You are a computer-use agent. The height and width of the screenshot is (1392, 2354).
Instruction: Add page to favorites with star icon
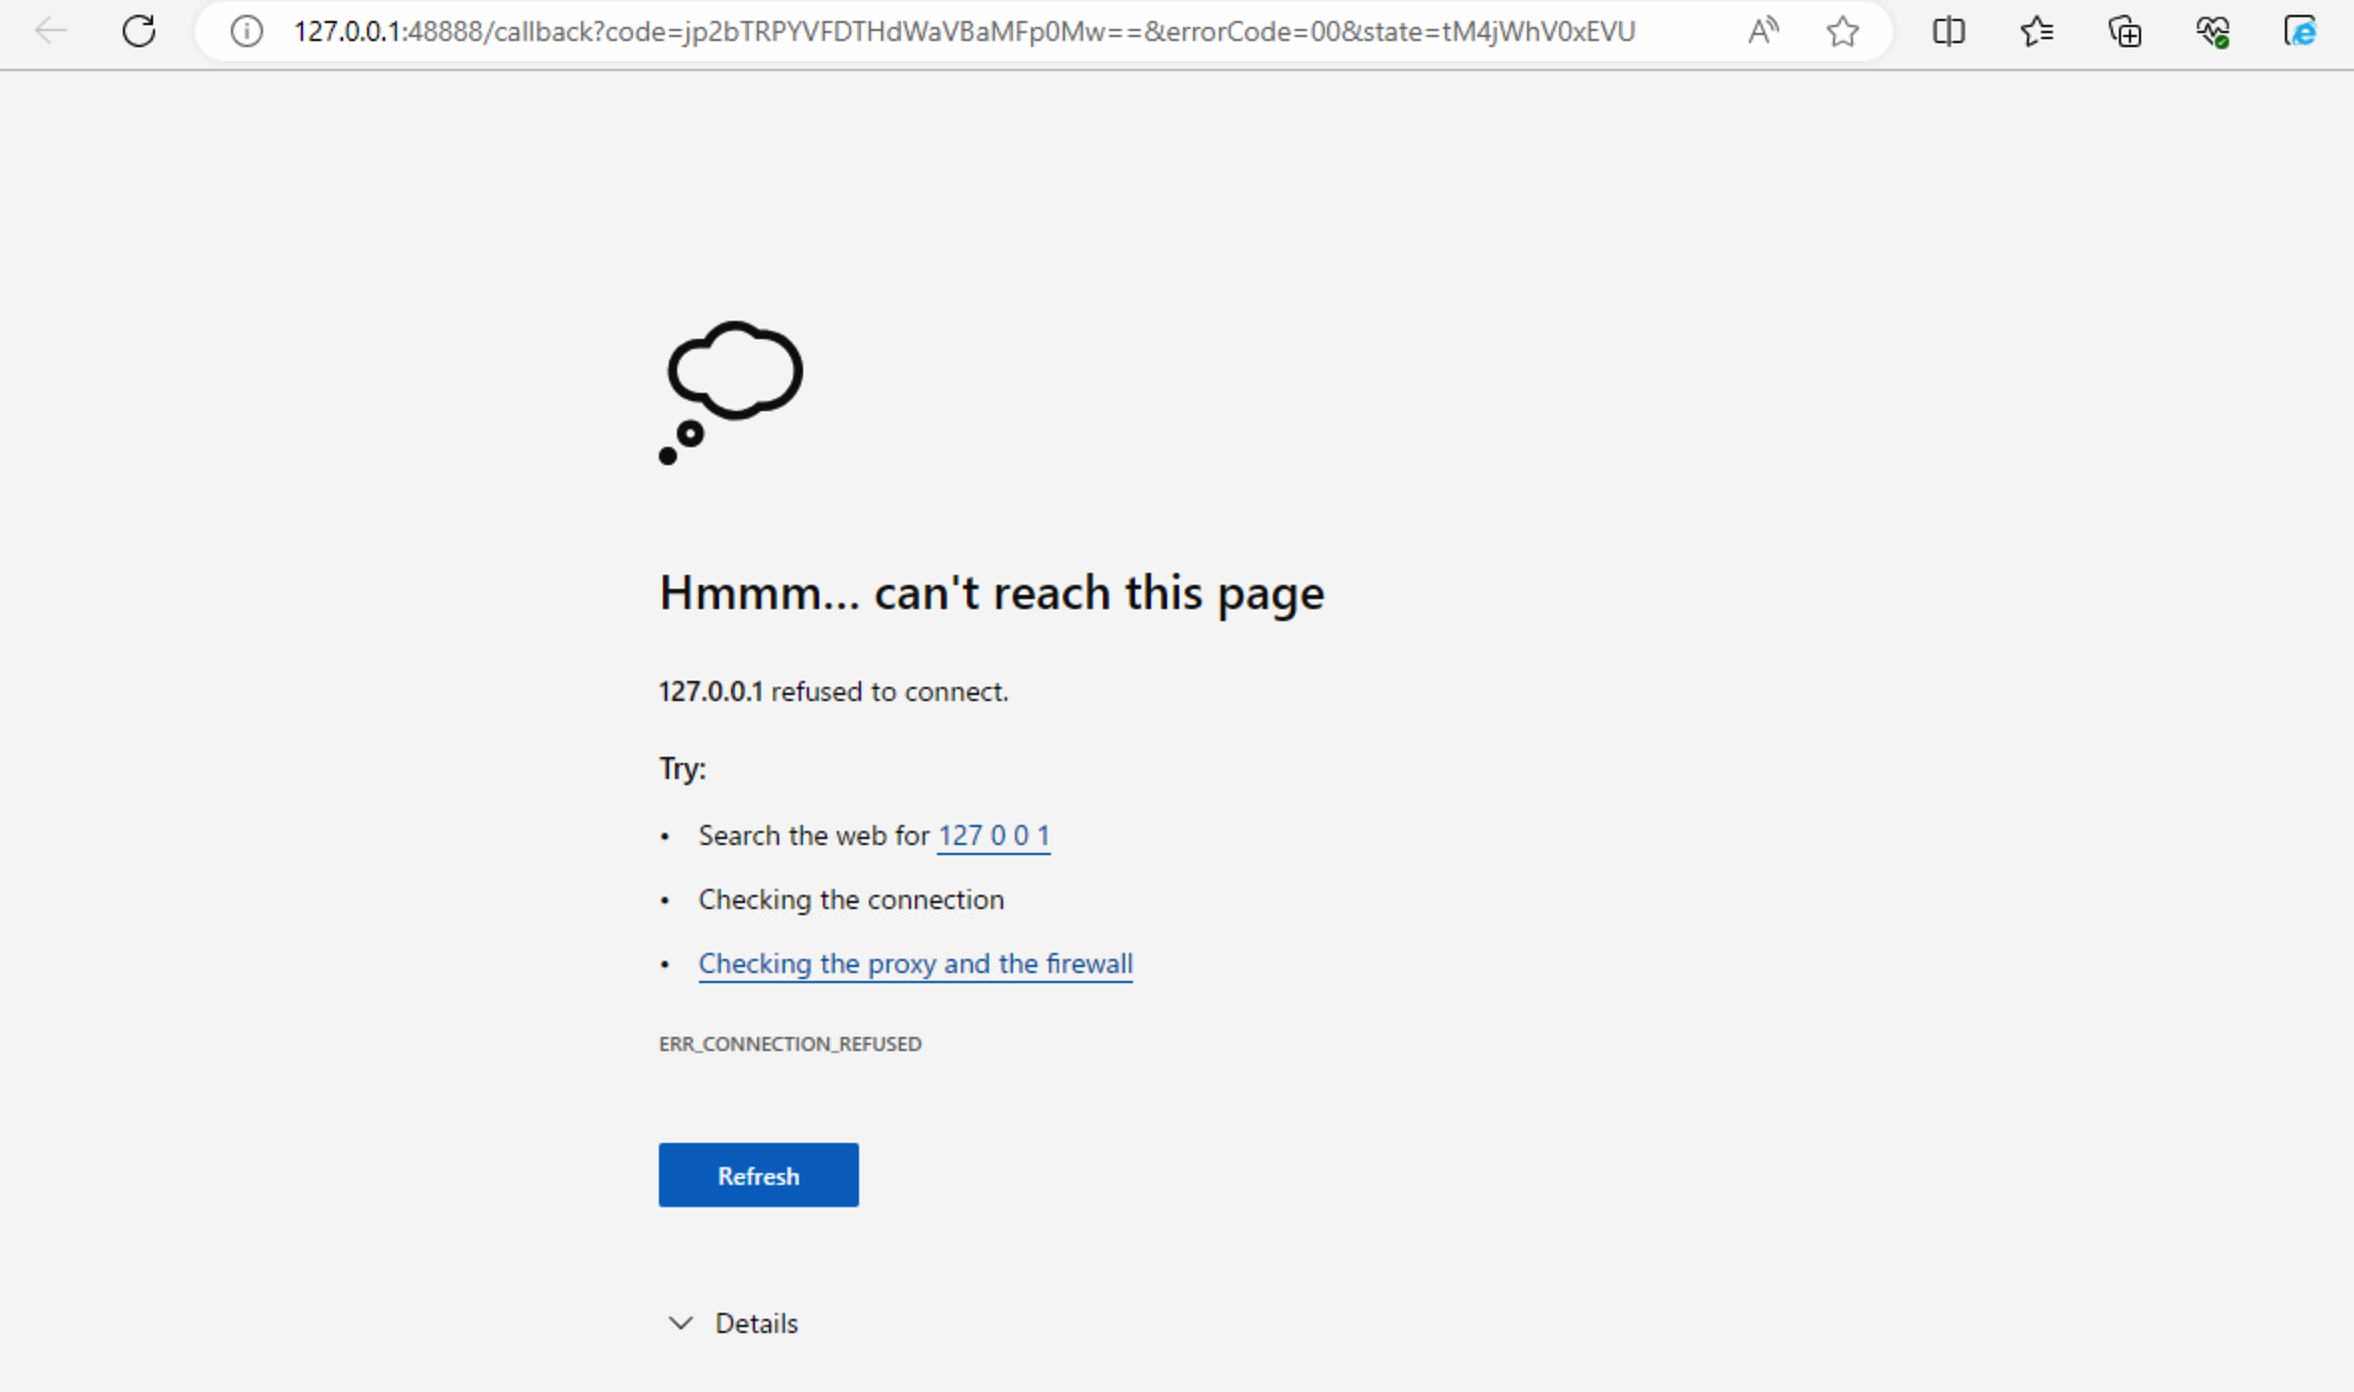1842,32
